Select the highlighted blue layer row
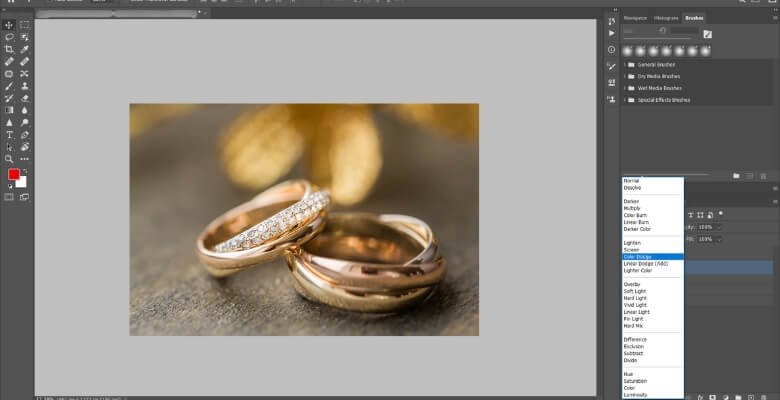 coord(728,268)
